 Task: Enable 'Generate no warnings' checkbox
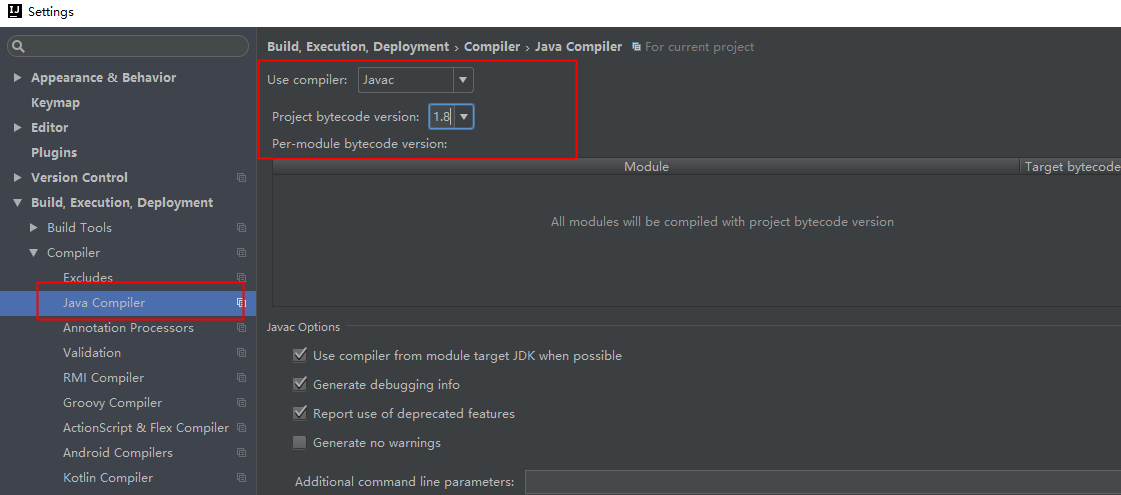tap(300, 443)
